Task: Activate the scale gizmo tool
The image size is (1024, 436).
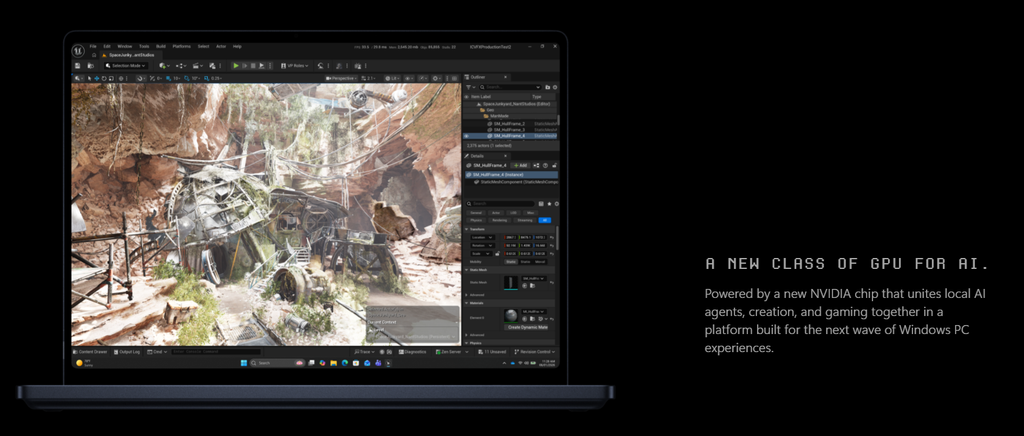Action: pos(111,78)
